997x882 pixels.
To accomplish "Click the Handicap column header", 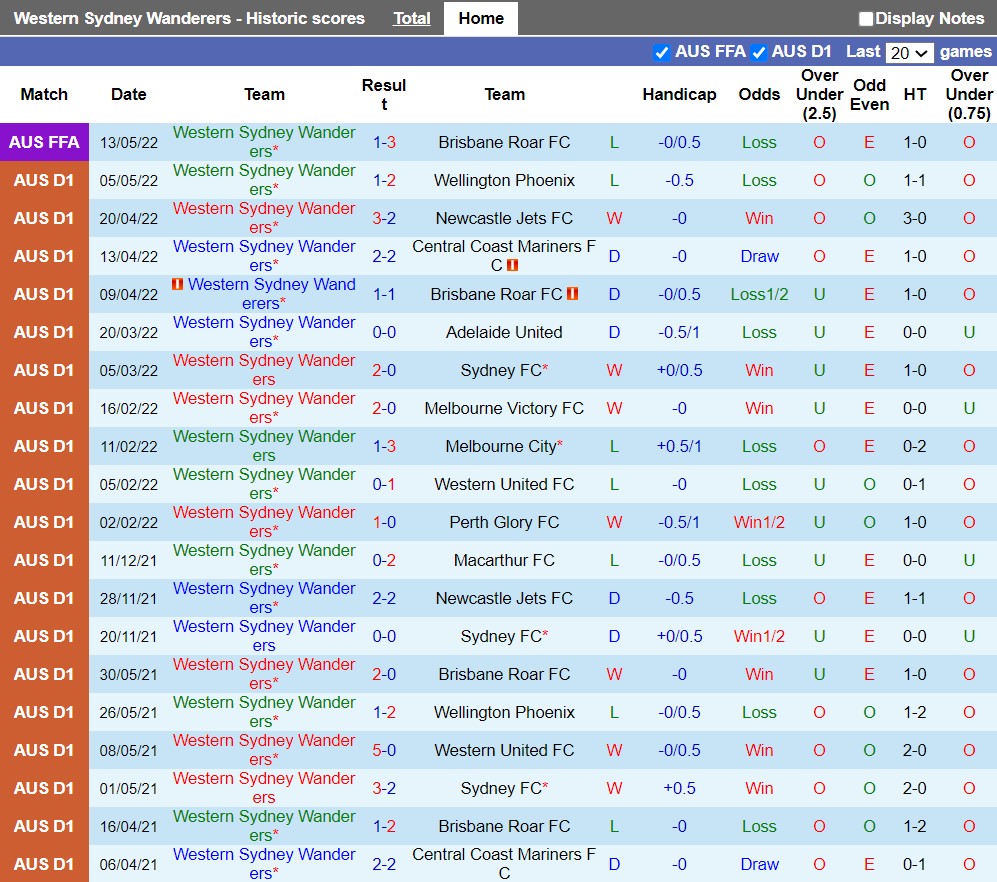I will [x=679, y=94].
